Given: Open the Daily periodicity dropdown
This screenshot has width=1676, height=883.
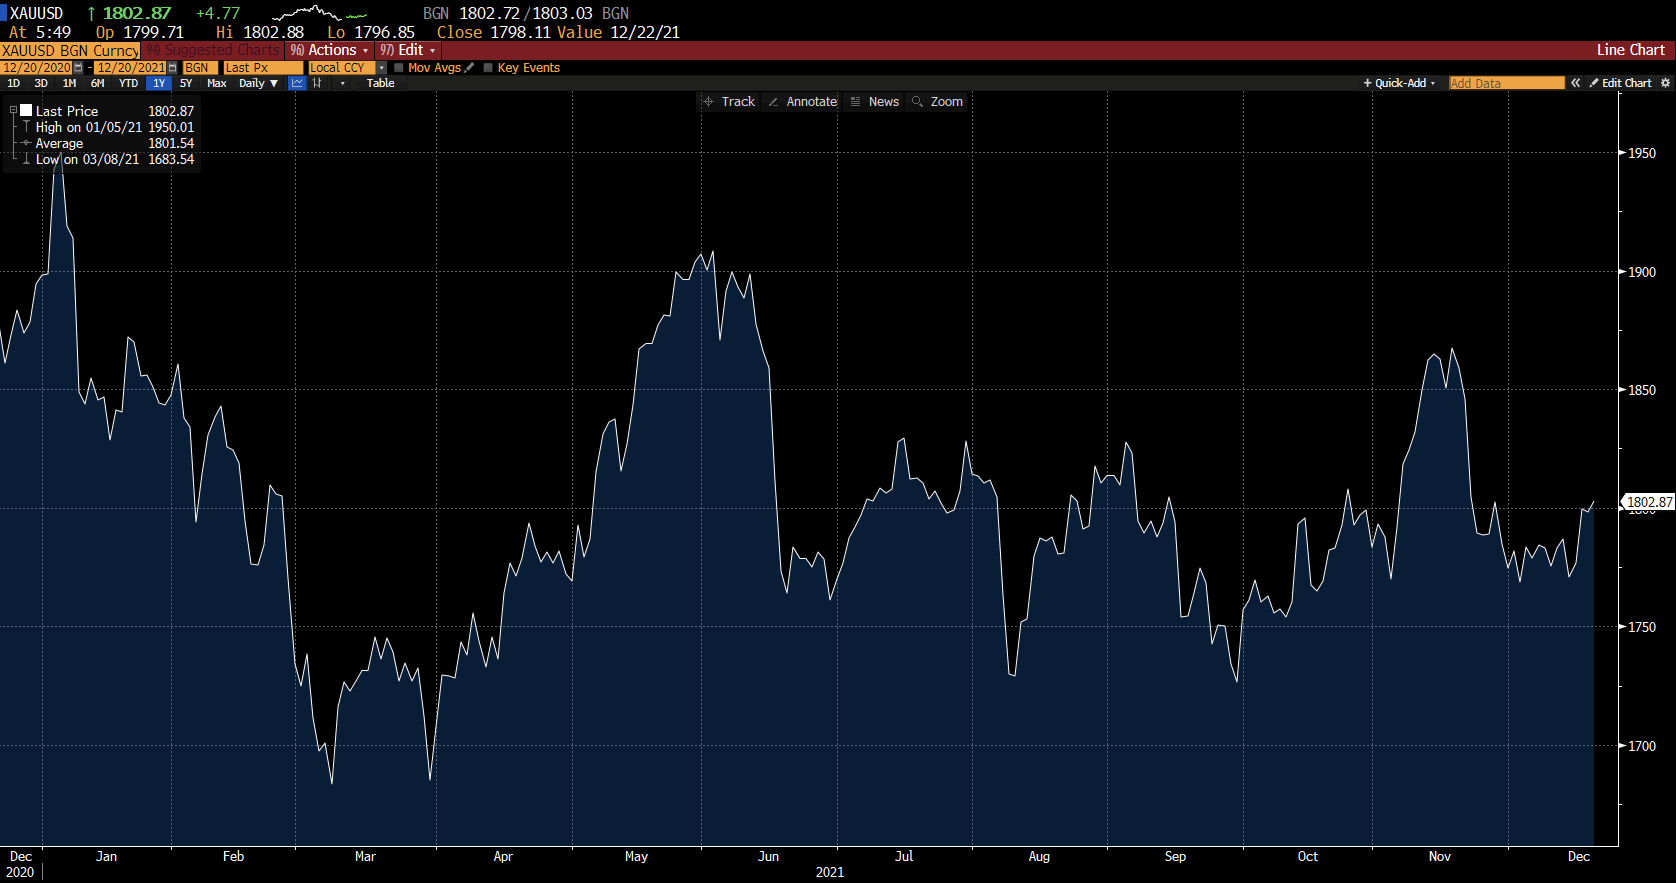Looking at the screenshot, I should click(x=258, y=83).
